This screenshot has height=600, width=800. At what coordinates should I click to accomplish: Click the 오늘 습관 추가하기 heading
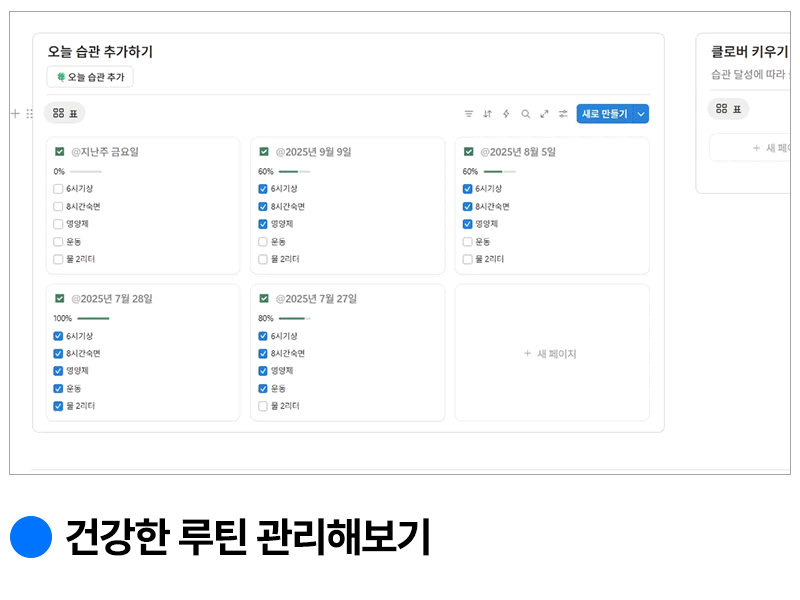(100, 51)
